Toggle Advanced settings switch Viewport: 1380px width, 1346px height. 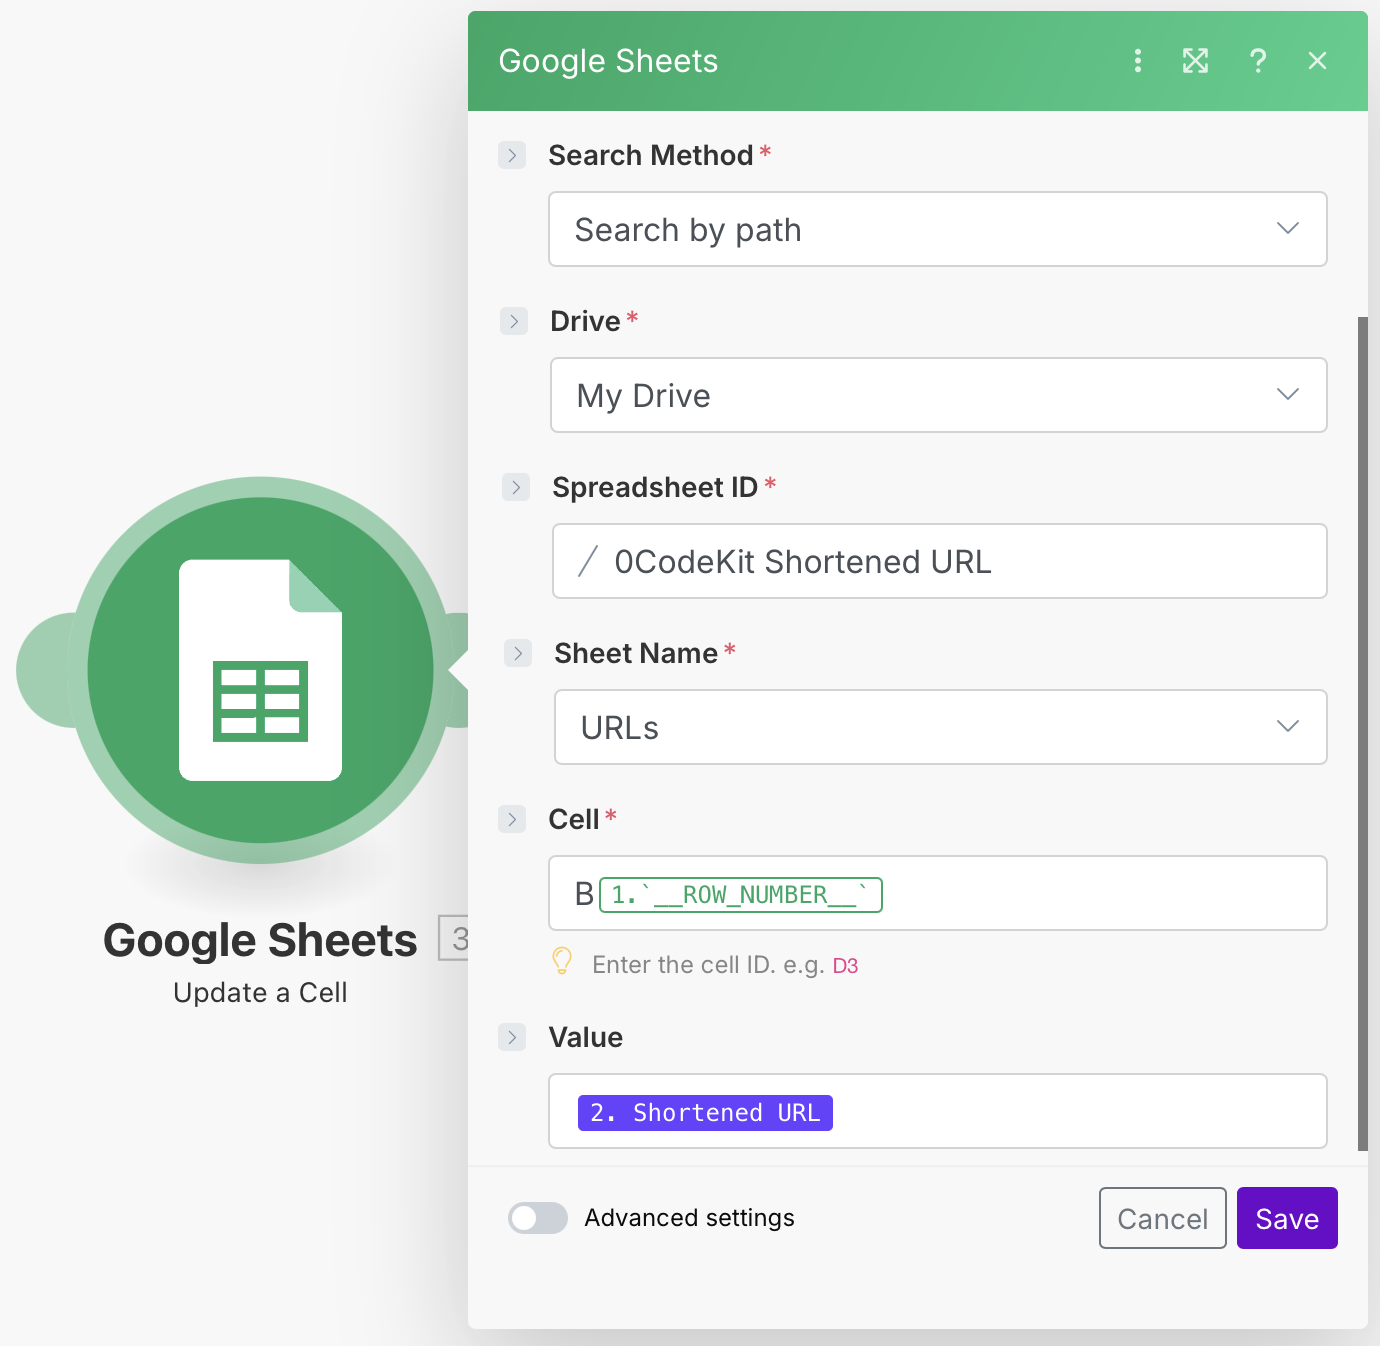click(538, 1218)
